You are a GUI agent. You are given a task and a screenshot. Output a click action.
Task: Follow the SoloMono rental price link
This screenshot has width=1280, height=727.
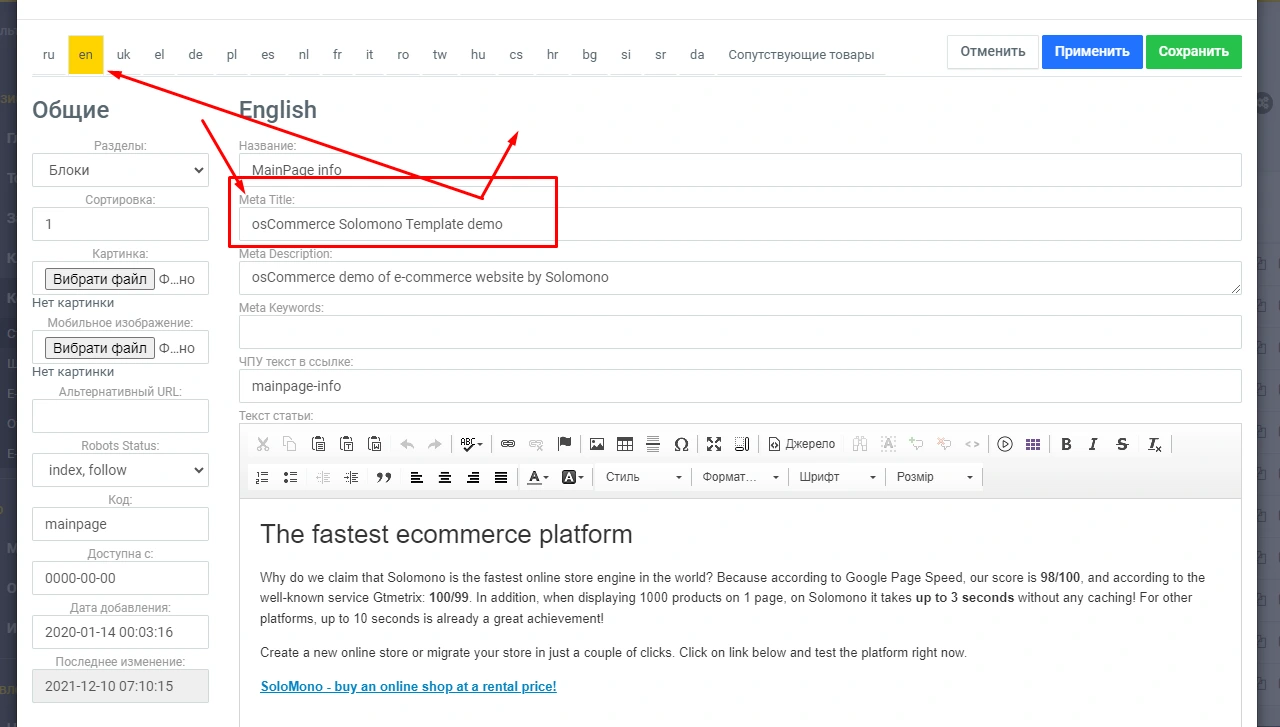[408, 687]
